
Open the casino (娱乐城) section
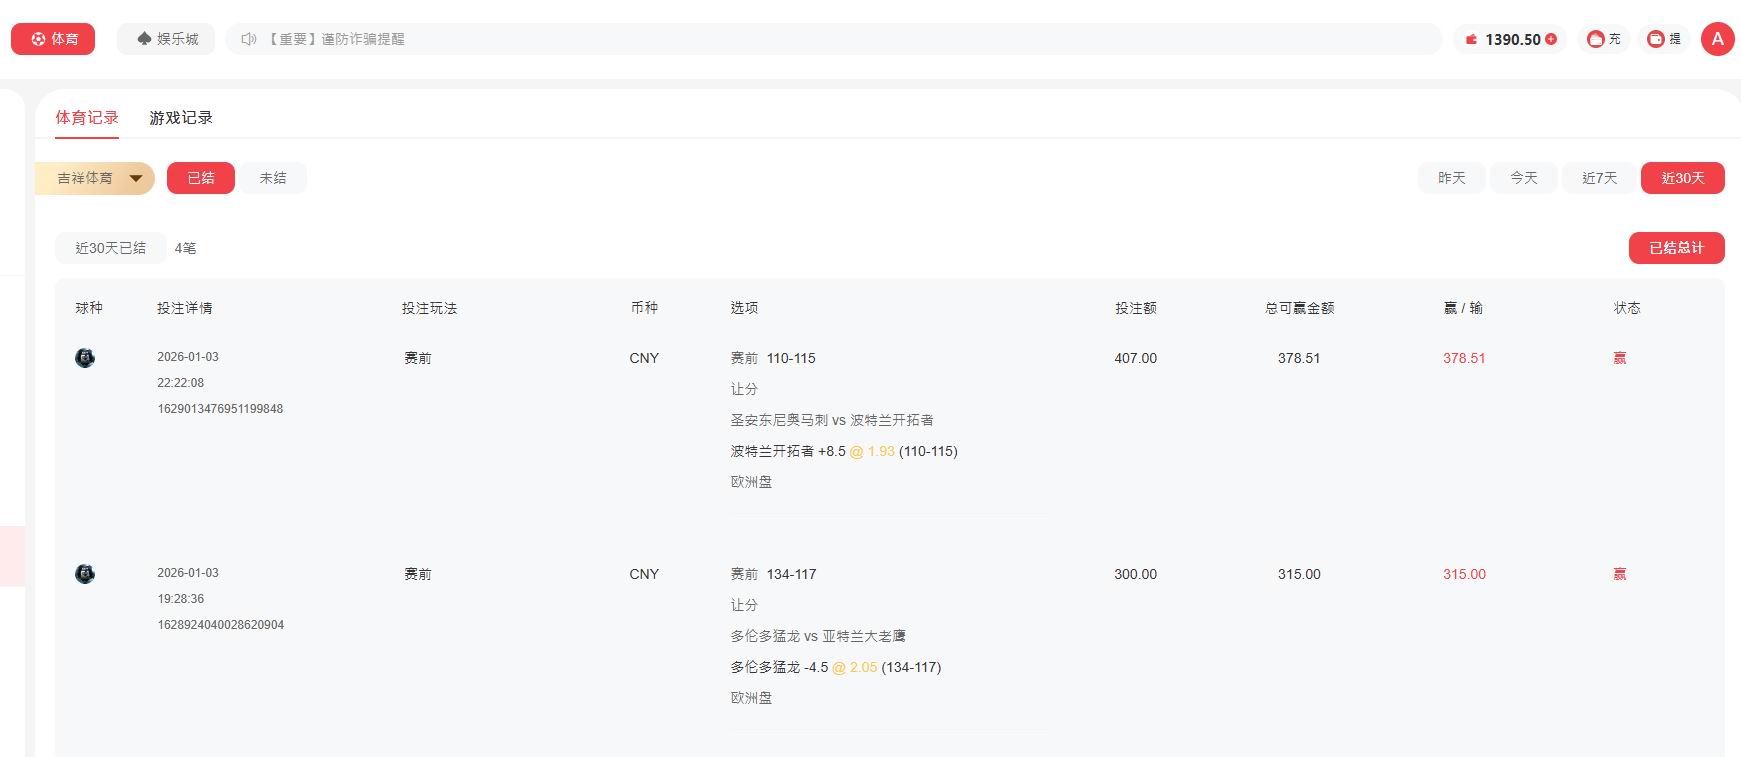click(166, 39)
